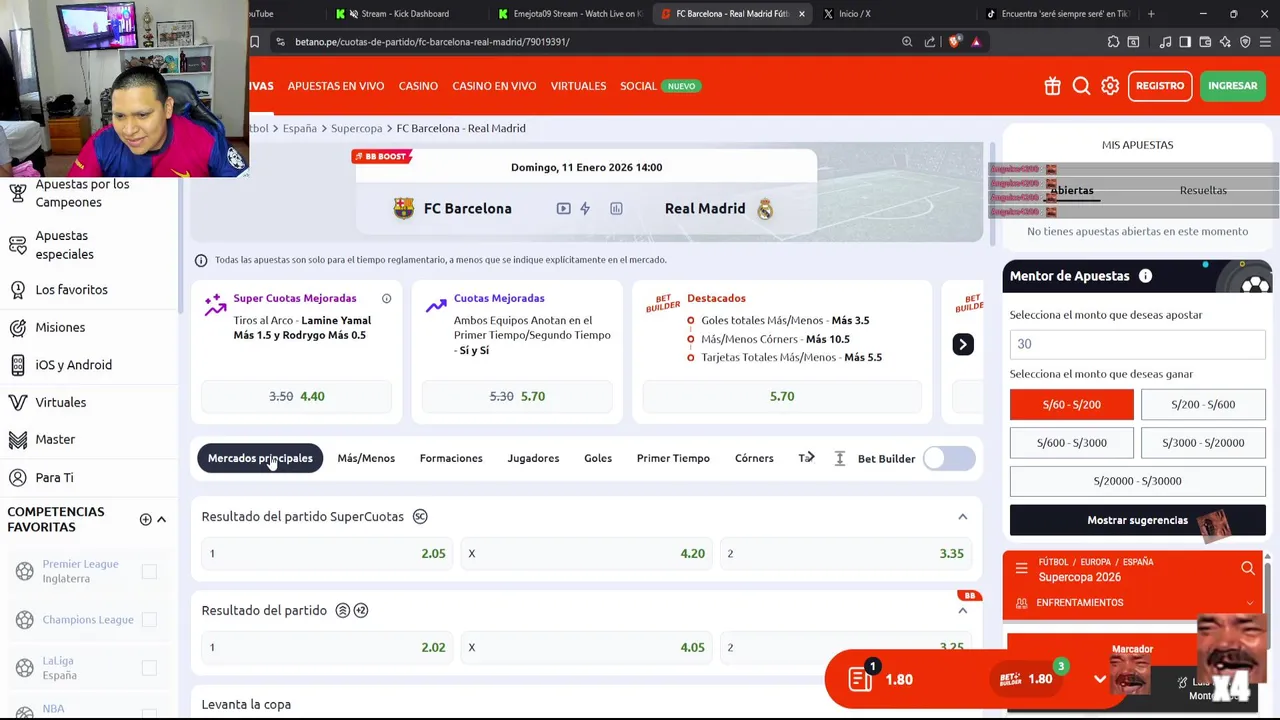This screenshot has width=1280, height=720.
Task: Click the Mostrar sugerencias button
Action: (1137, 520)
